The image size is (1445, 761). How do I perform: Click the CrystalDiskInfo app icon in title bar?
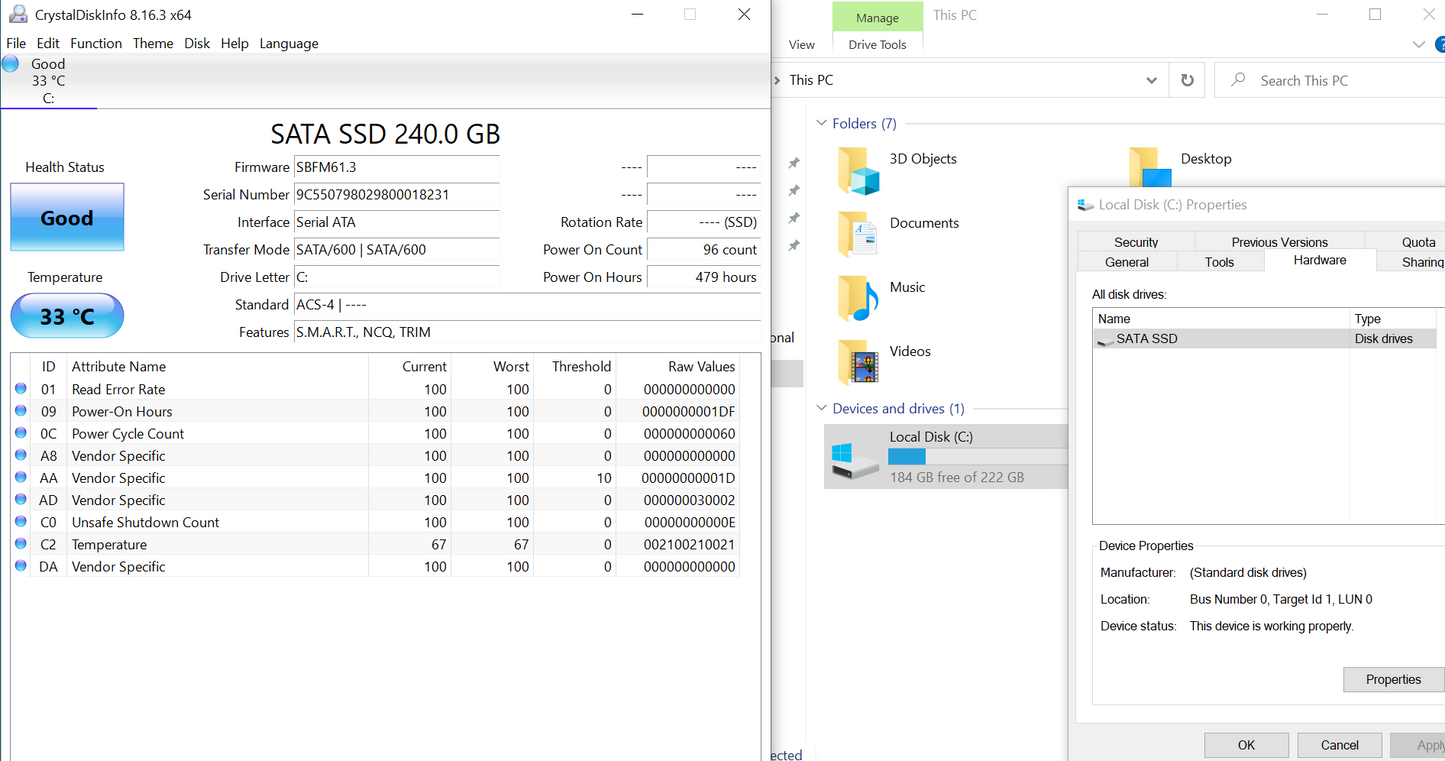[x=17, y=14]
